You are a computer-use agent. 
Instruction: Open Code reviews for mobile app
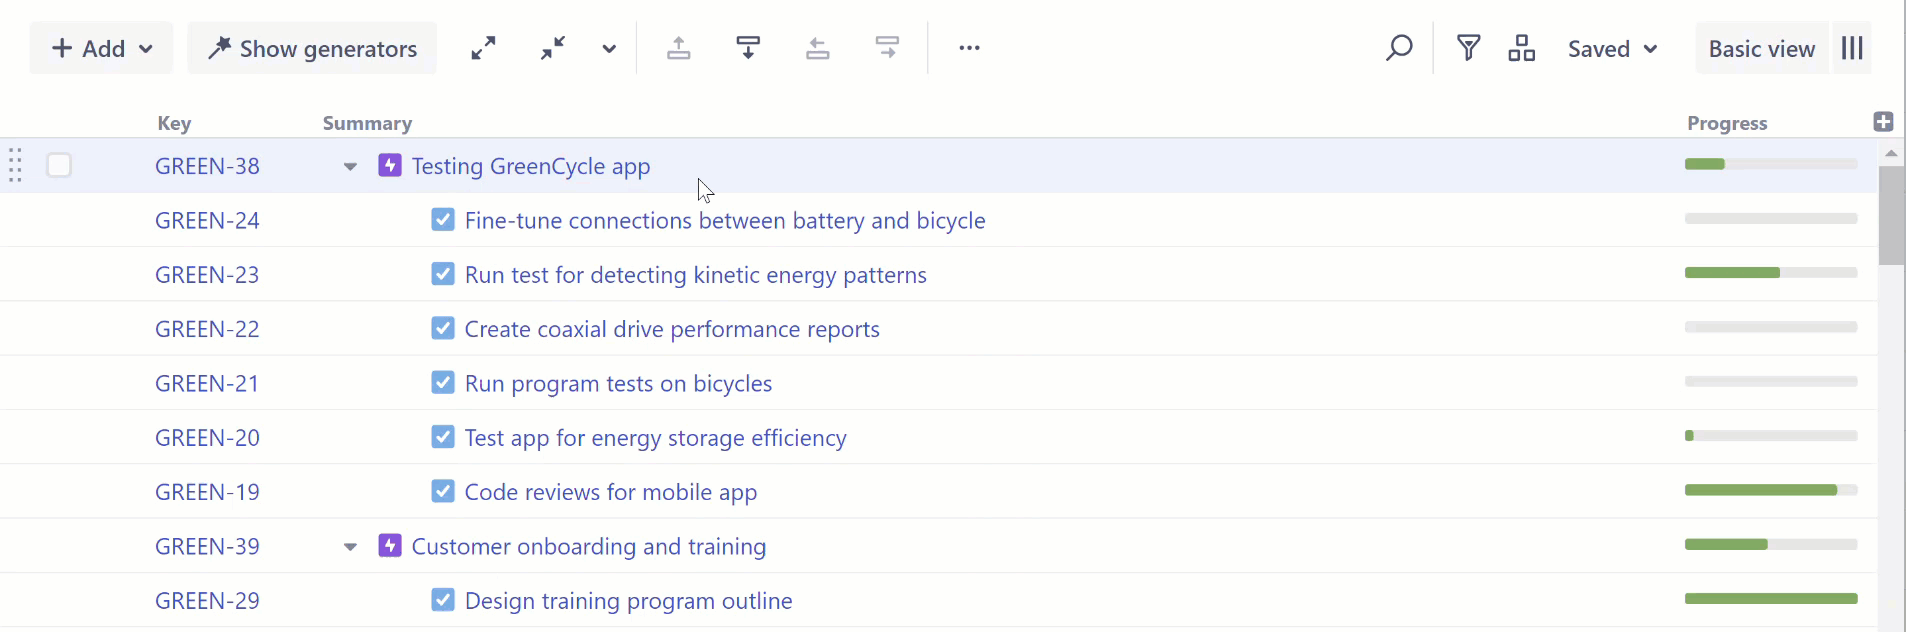pyautogui.click(x=610, y=492)
